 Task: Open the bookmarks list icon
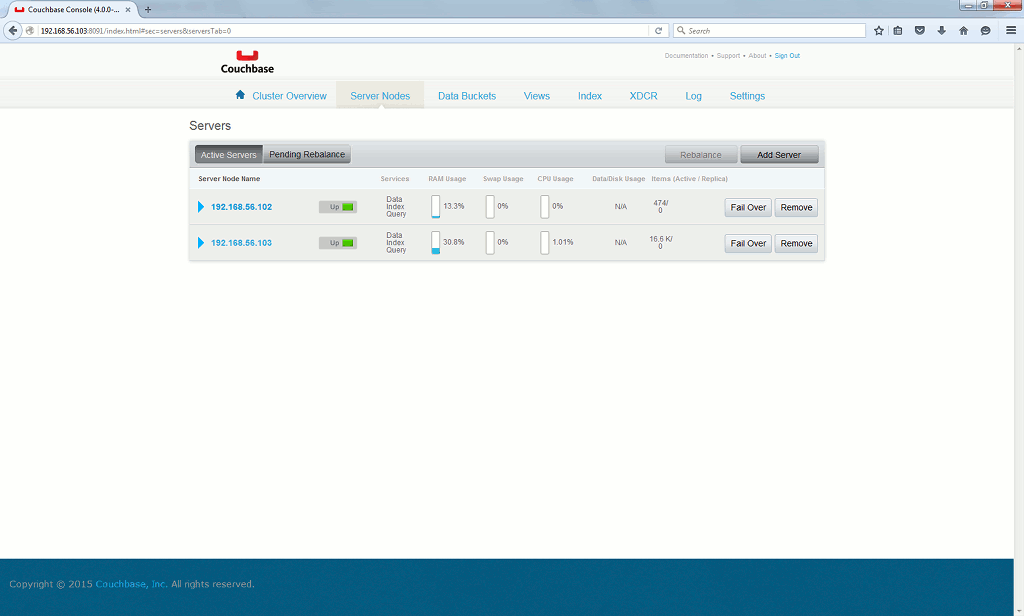click(898, 31)
